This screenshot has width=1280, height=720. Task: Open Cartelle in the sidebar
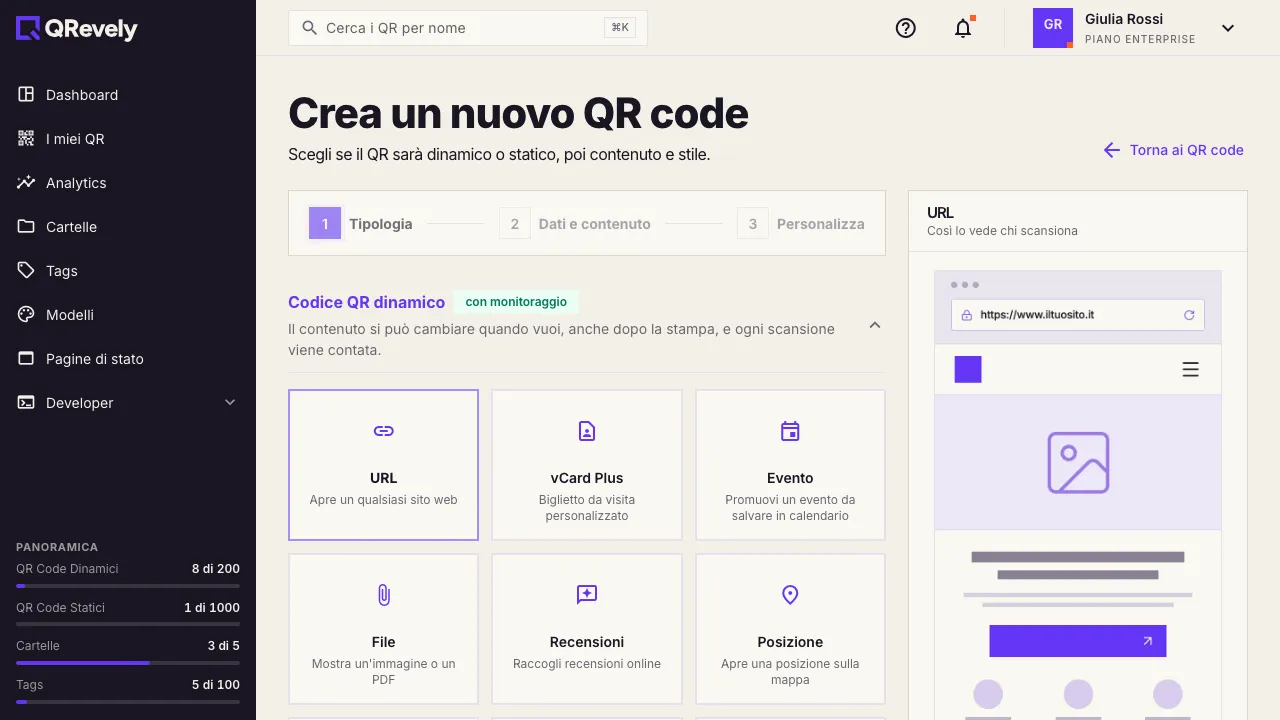pyautogui.click(x=128, y=227)
